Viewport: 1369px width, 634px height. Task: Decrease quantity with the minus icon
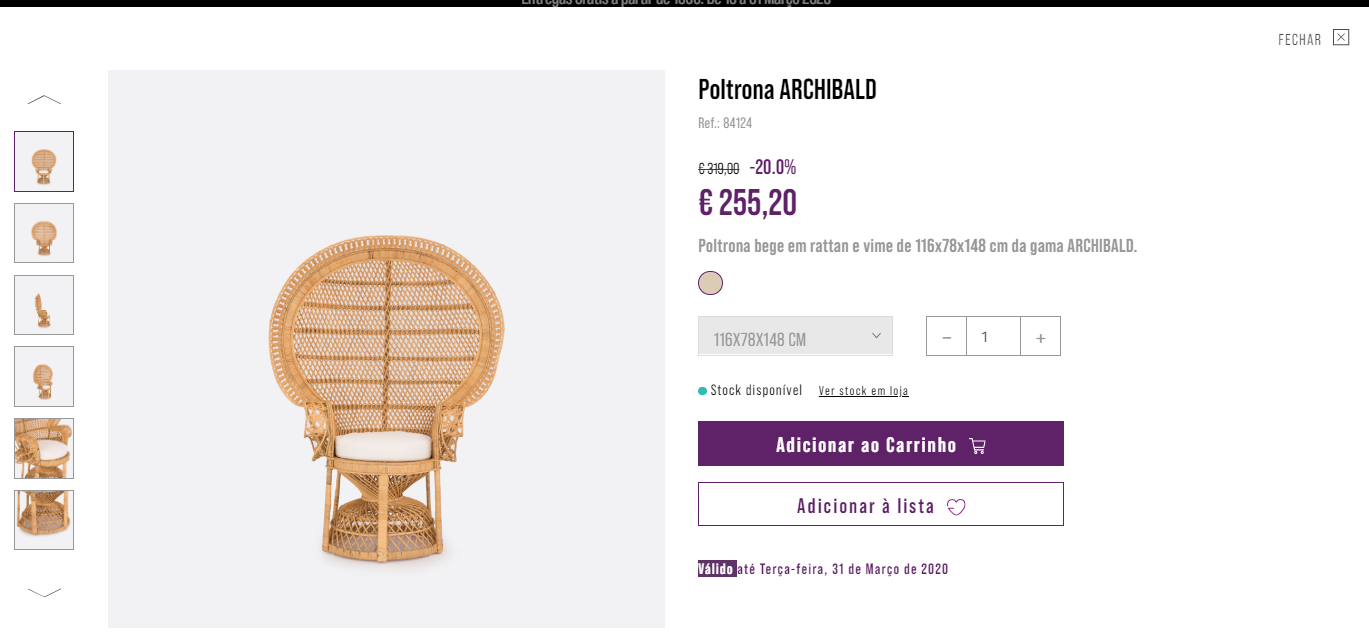[946, 337]
